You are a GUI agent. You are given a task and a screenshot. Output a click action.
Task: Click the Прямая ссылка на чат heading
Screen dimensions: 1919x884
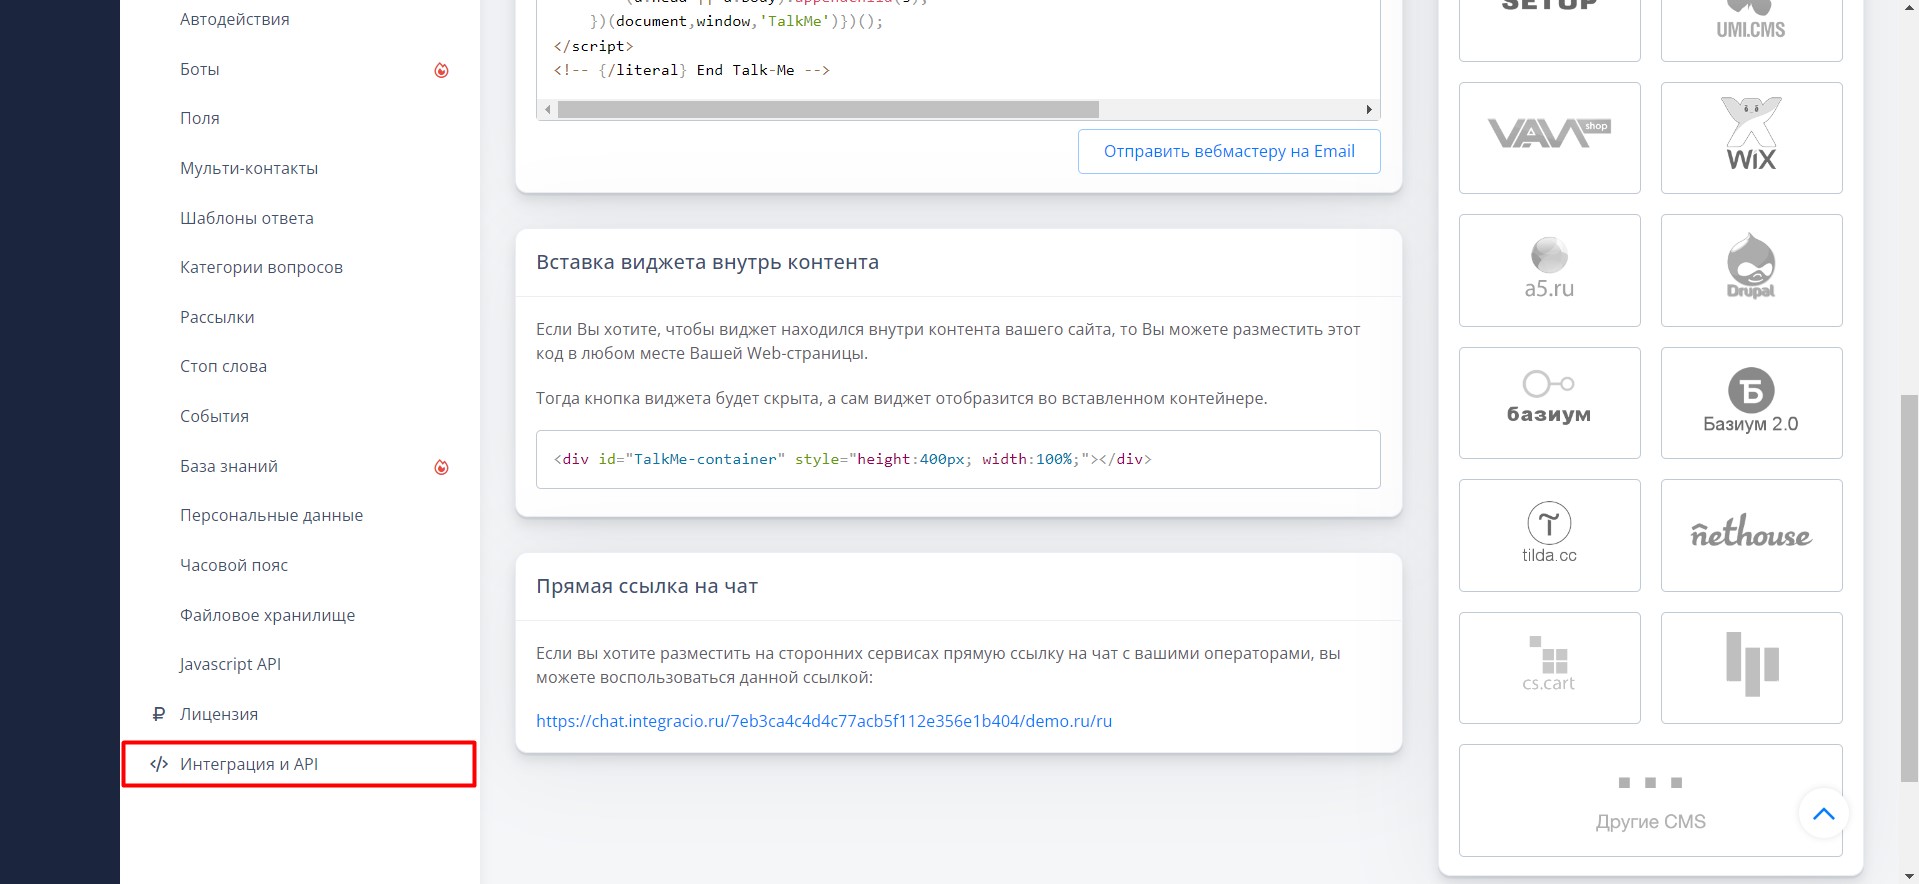647,586
